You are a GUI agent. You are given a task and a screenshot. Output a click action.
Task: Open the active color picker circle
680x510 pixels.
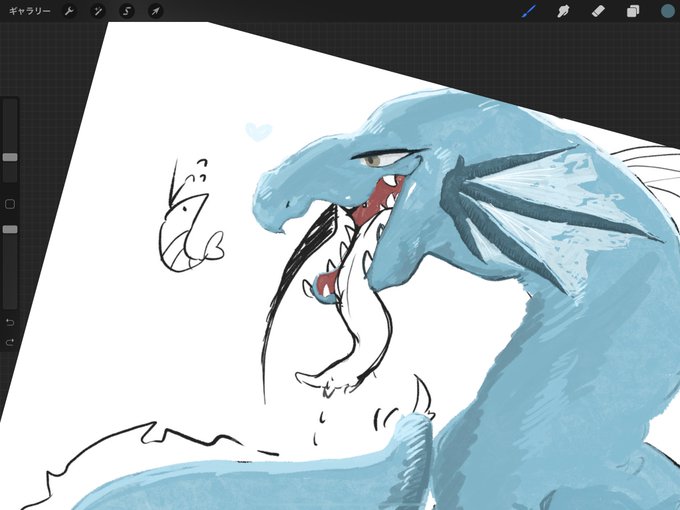point(667,11)
